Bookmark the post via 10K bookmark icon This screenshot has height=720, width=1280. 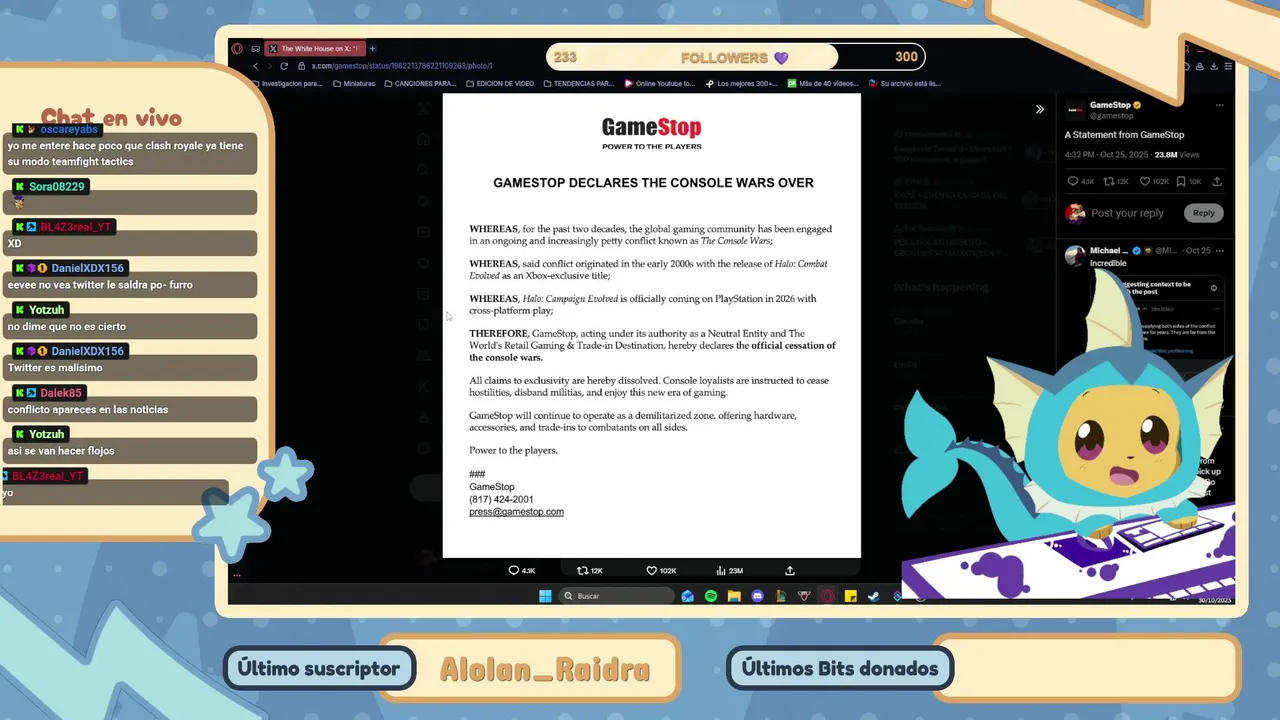1181,182
